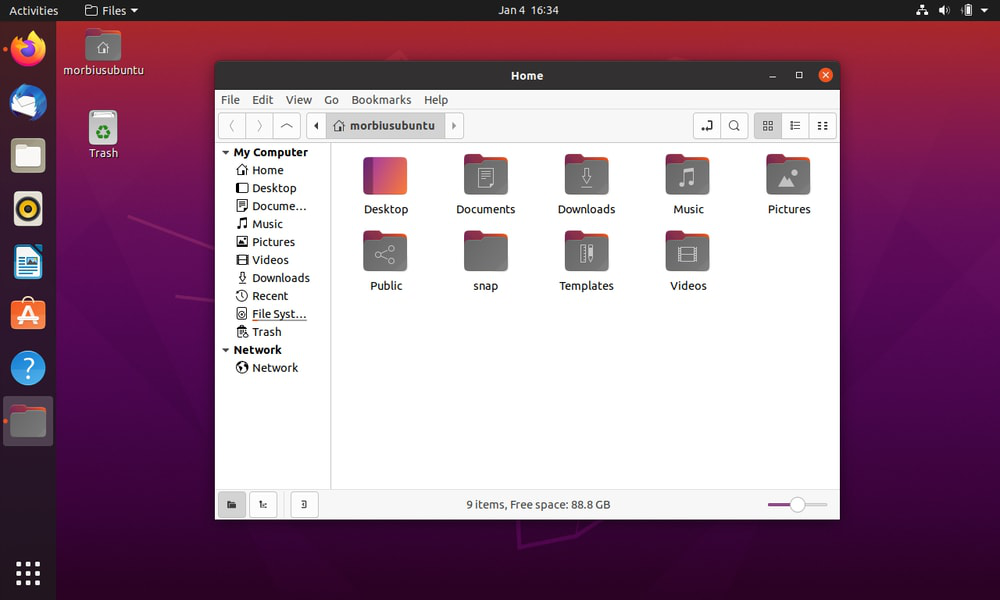
Task: Open the Go menu
Action: (331, 100)
